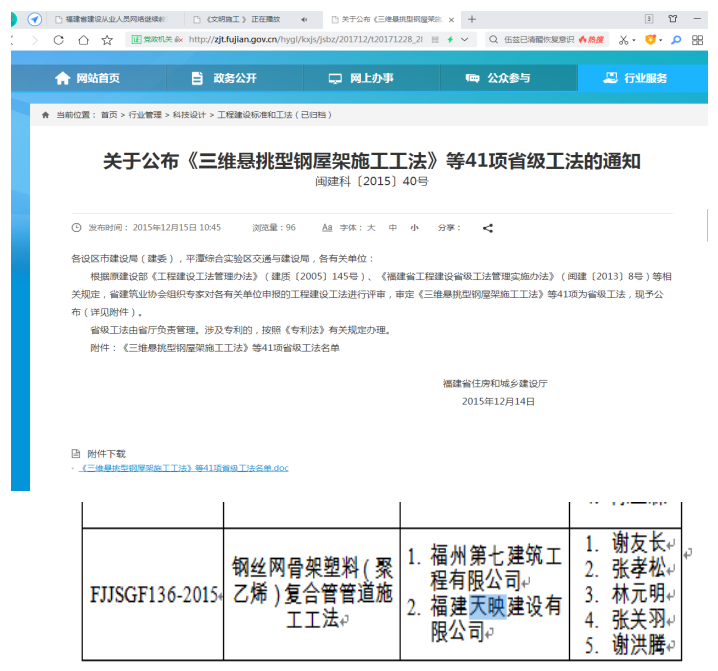Screen dimensions: 718x671
Task: Click the share icon in article
Action: [x=488, y=228]
